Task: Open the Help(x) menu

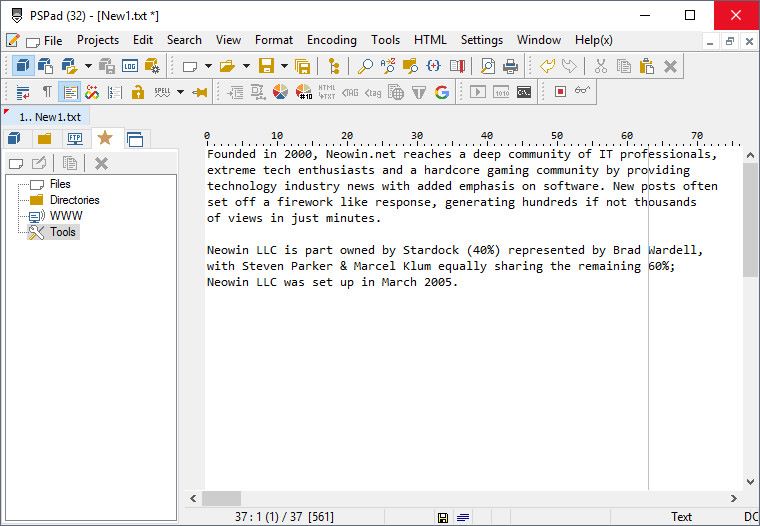Action: 594,40
